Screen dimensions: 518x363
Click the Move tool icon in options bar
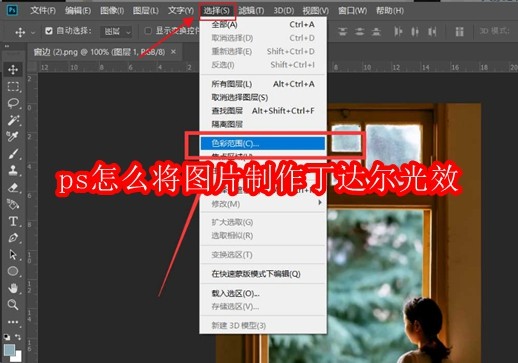pyautogui.click(x=20, y=32)
